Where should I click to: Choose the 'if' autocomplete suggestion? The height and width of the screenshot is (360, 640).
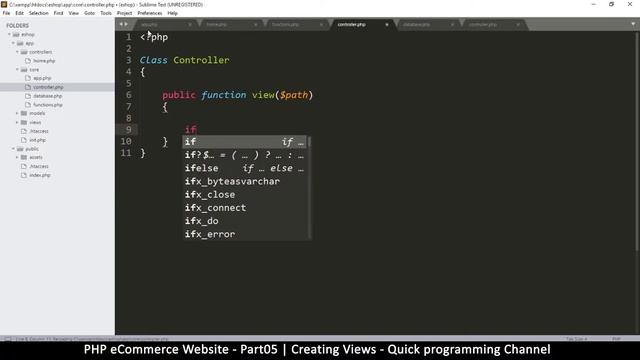tap(244, 142)
